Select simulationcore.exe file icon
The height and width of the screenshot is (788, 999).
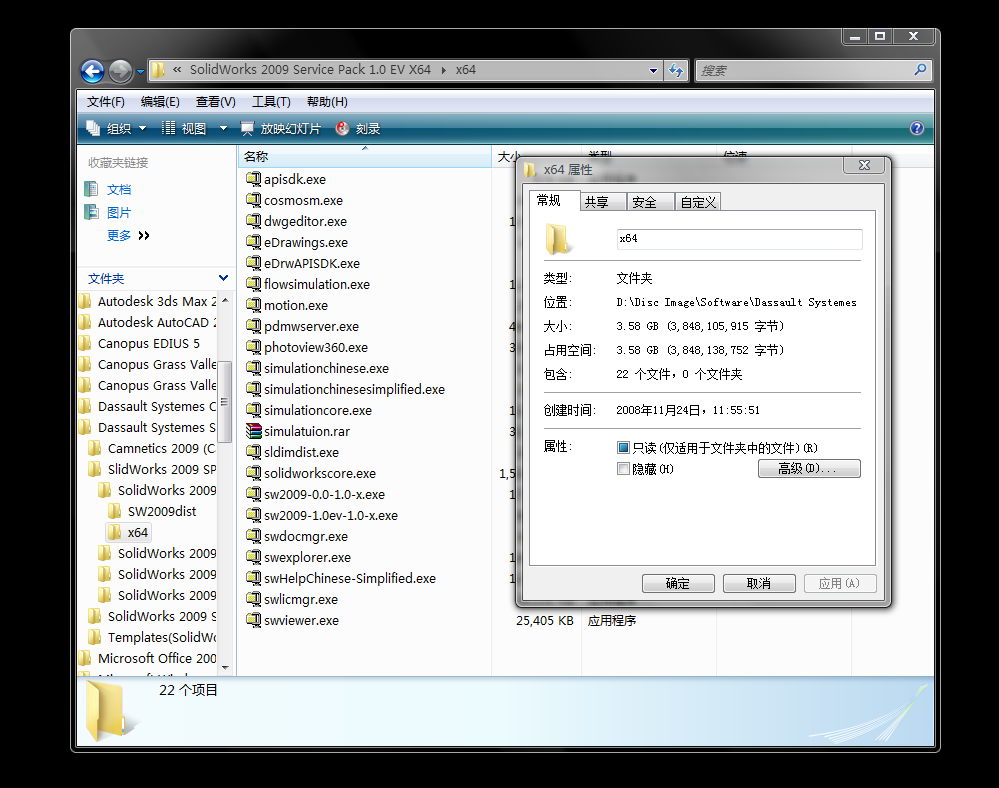tap(254, 410)
